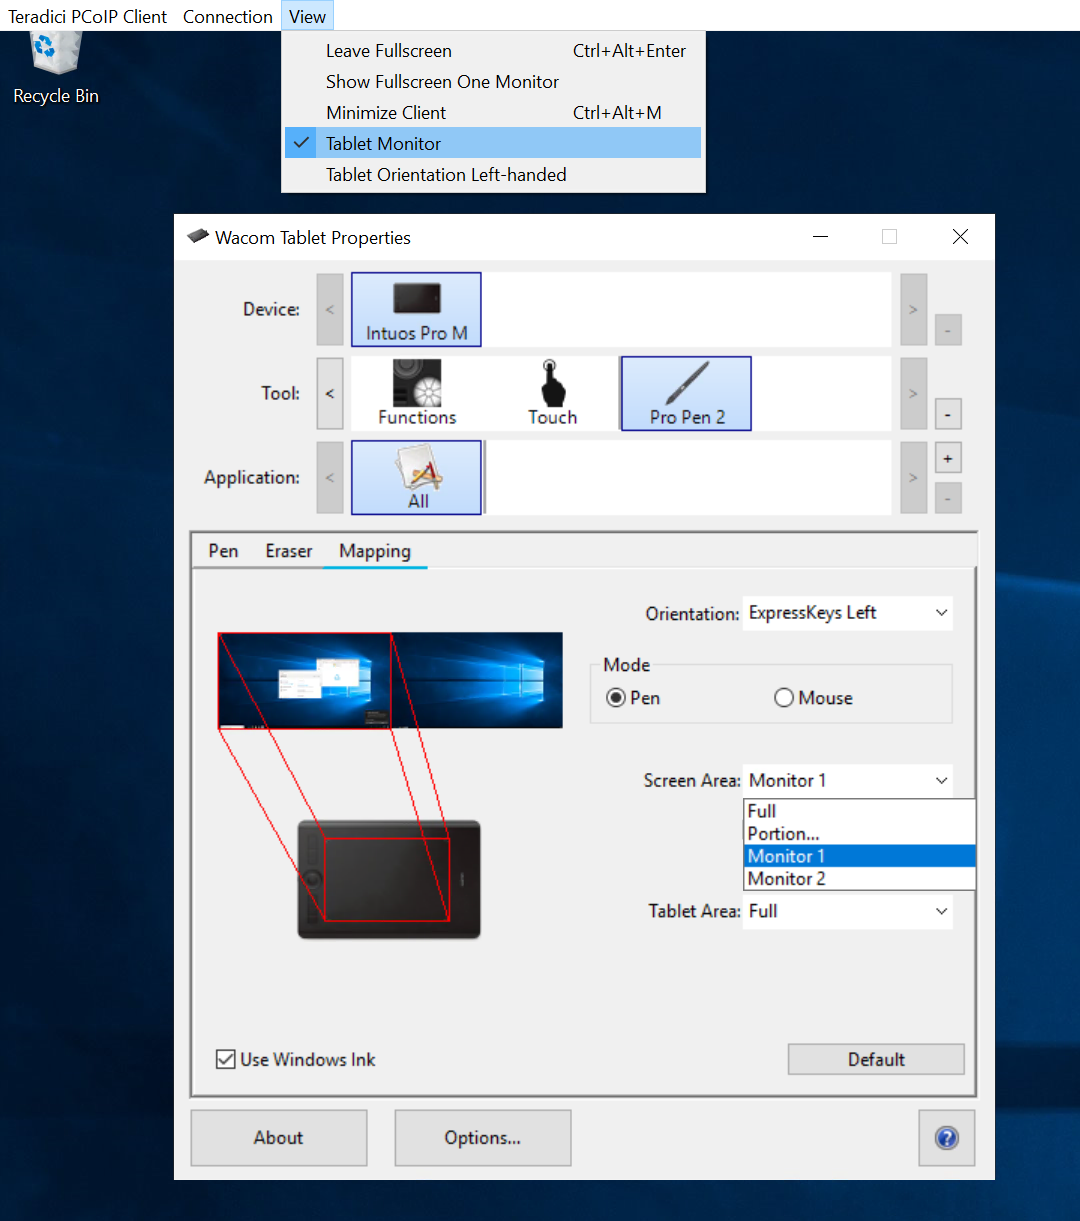Open the Tablet Area dropdown
This screenshot has height=1221, width=1080.
tap(848, 911)
